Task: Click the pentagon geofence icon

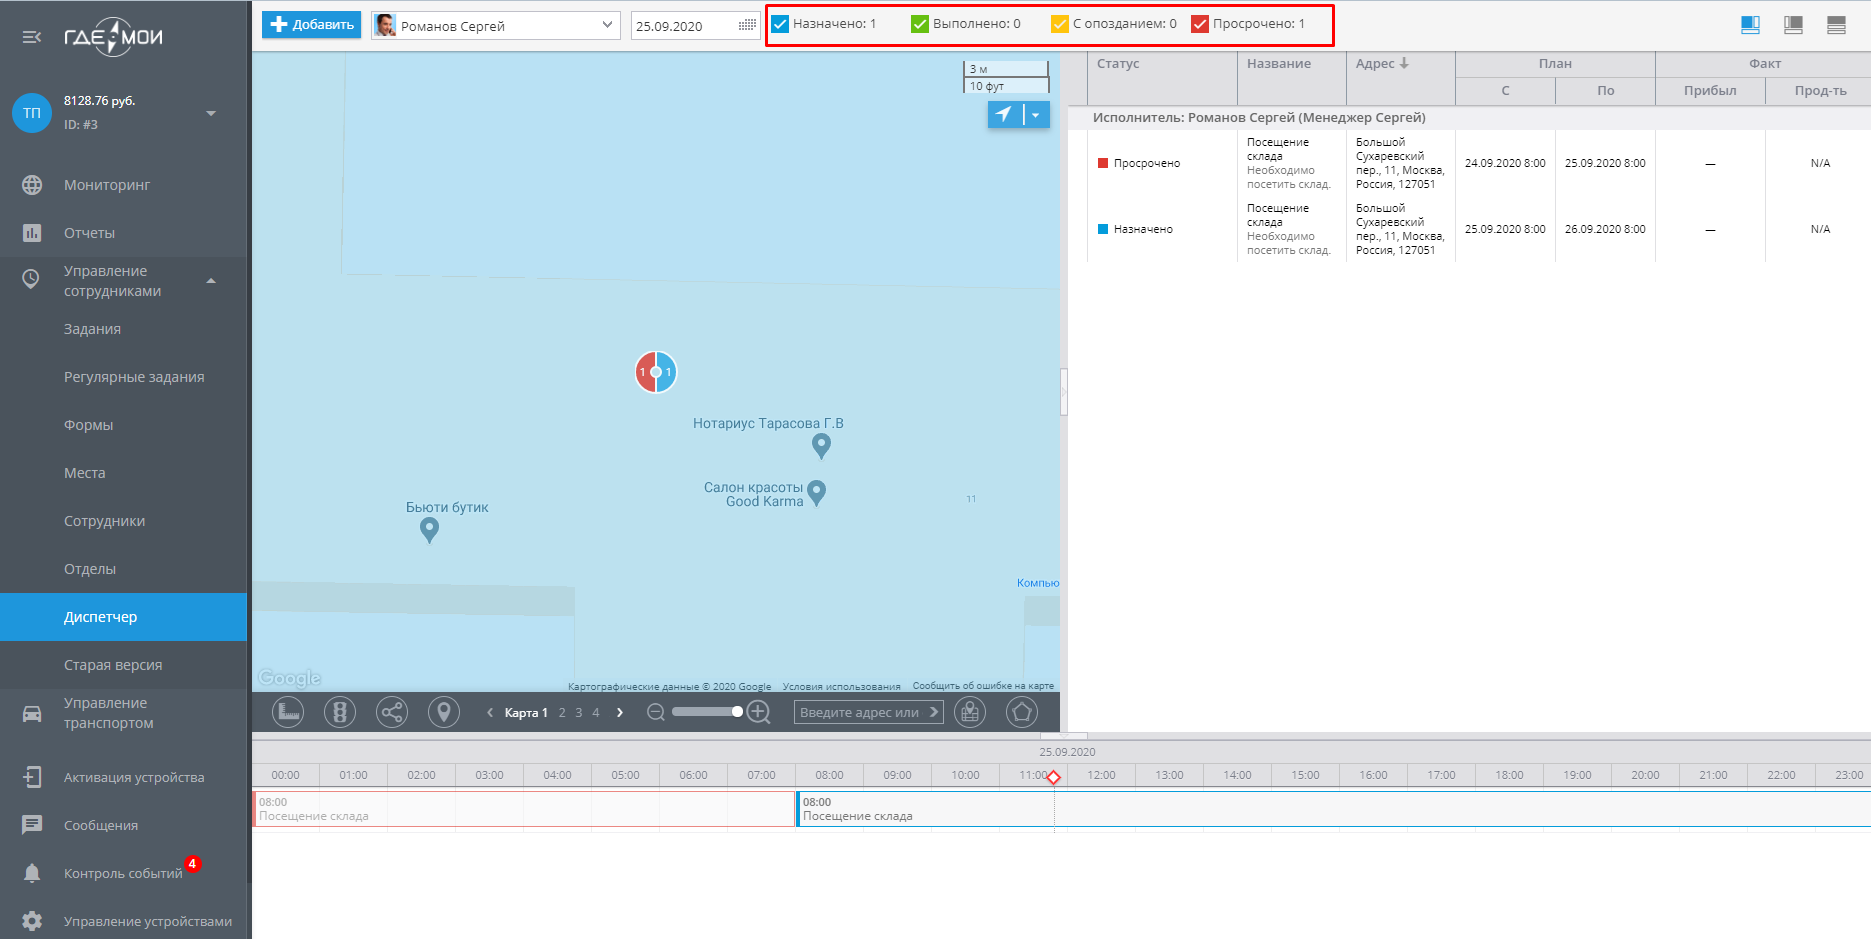Action: [x=1021, y=712]
